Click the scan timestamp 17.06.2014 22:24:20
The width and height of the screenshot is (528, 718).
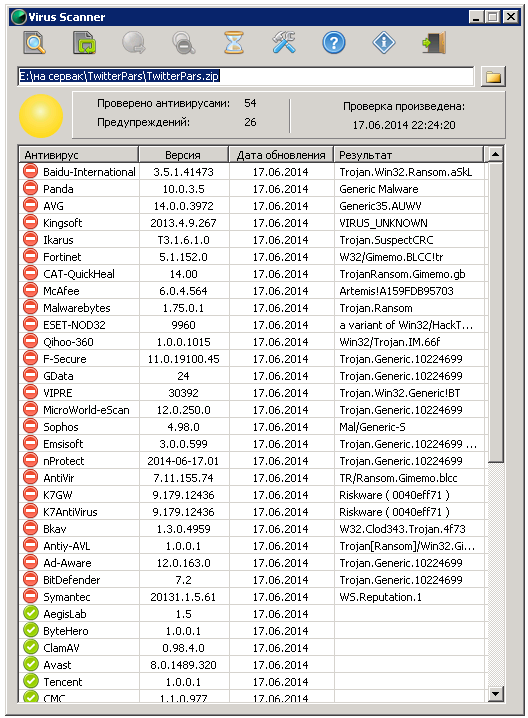point(404,125)
